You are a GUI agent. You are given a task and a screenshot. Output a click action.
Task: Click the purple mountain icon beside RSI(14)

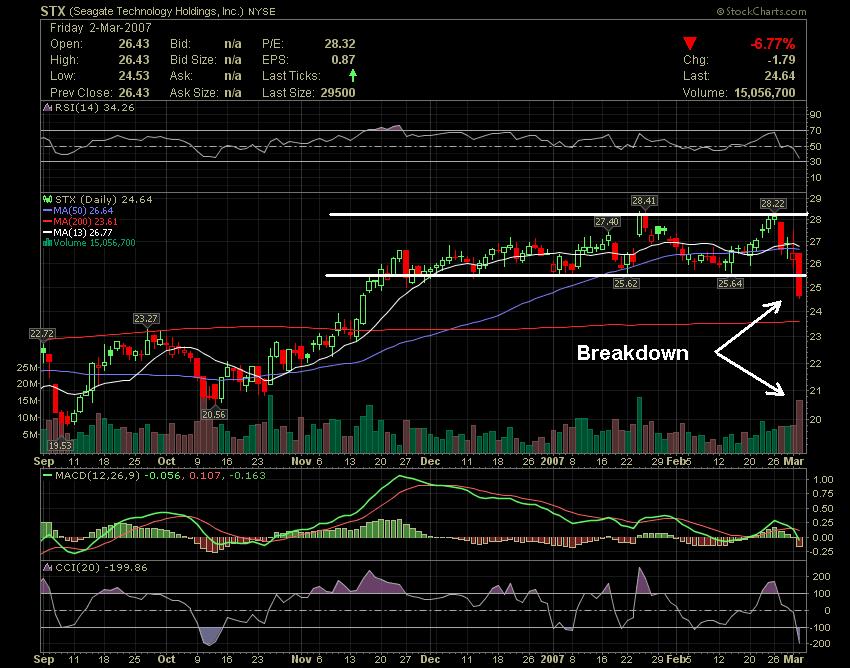pyautogui.click(x=48, y=108)
